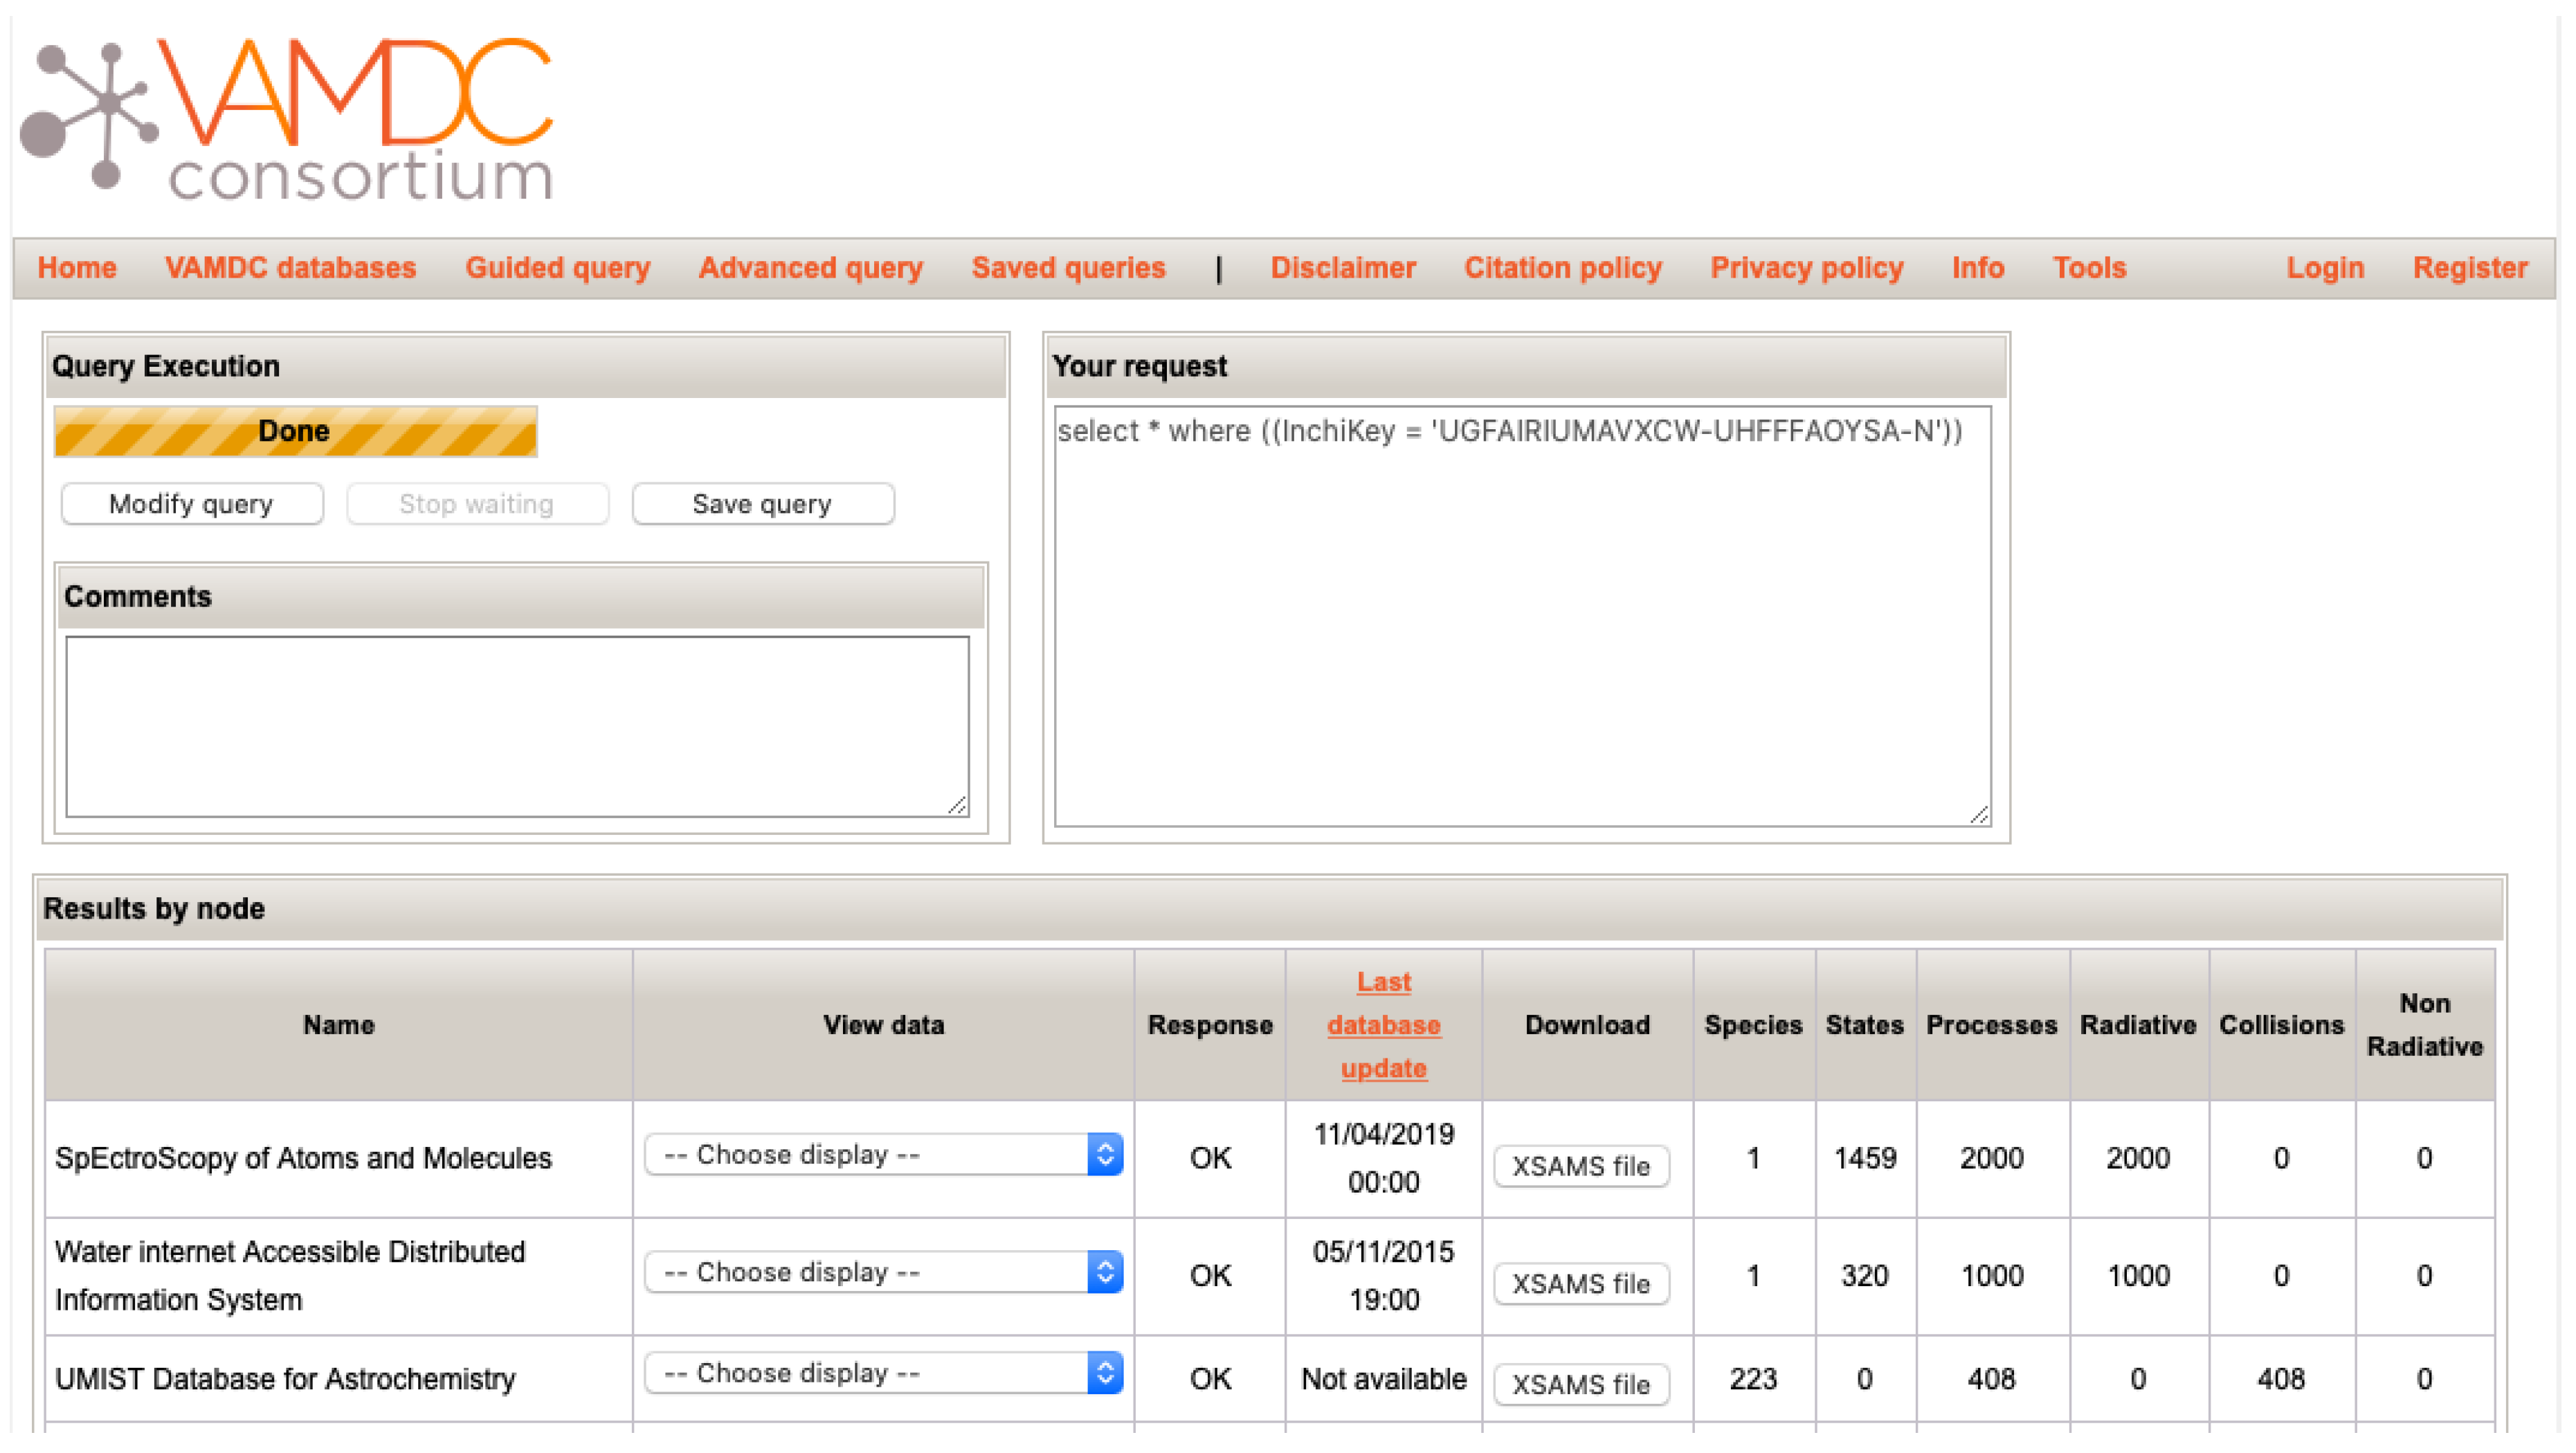
Task: Click inside the Your request query text area
Action: click(1522, 616)
